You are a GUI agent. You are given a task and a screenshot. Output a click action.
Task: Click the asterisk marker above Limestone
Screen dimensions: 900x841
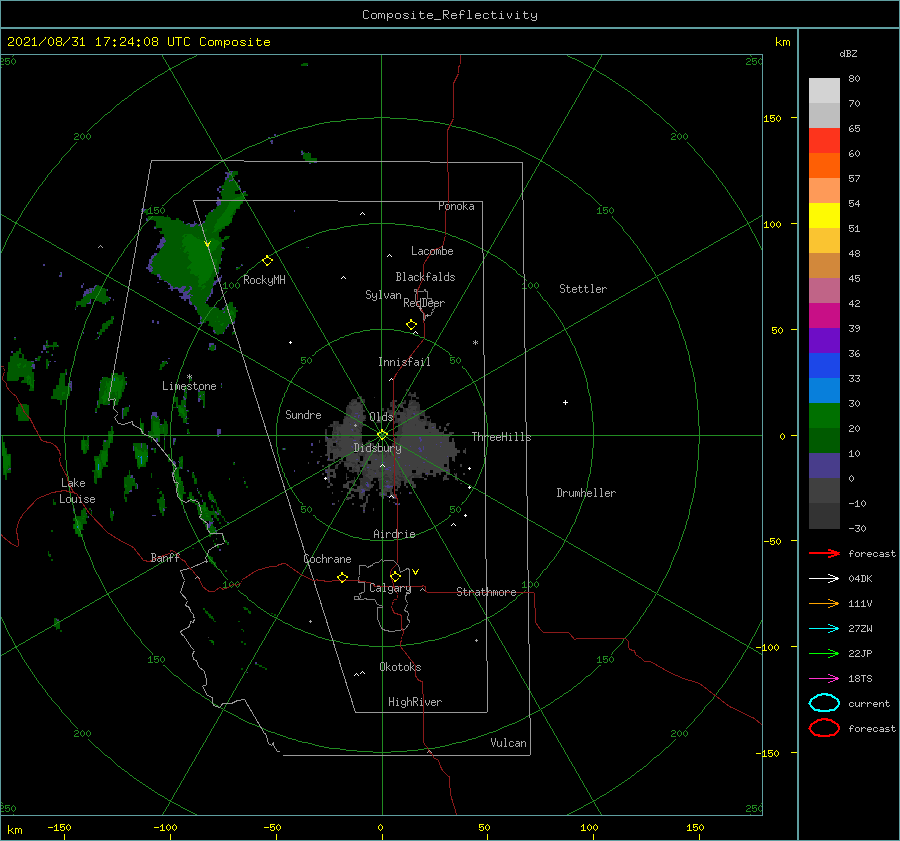tap(189, 377)
